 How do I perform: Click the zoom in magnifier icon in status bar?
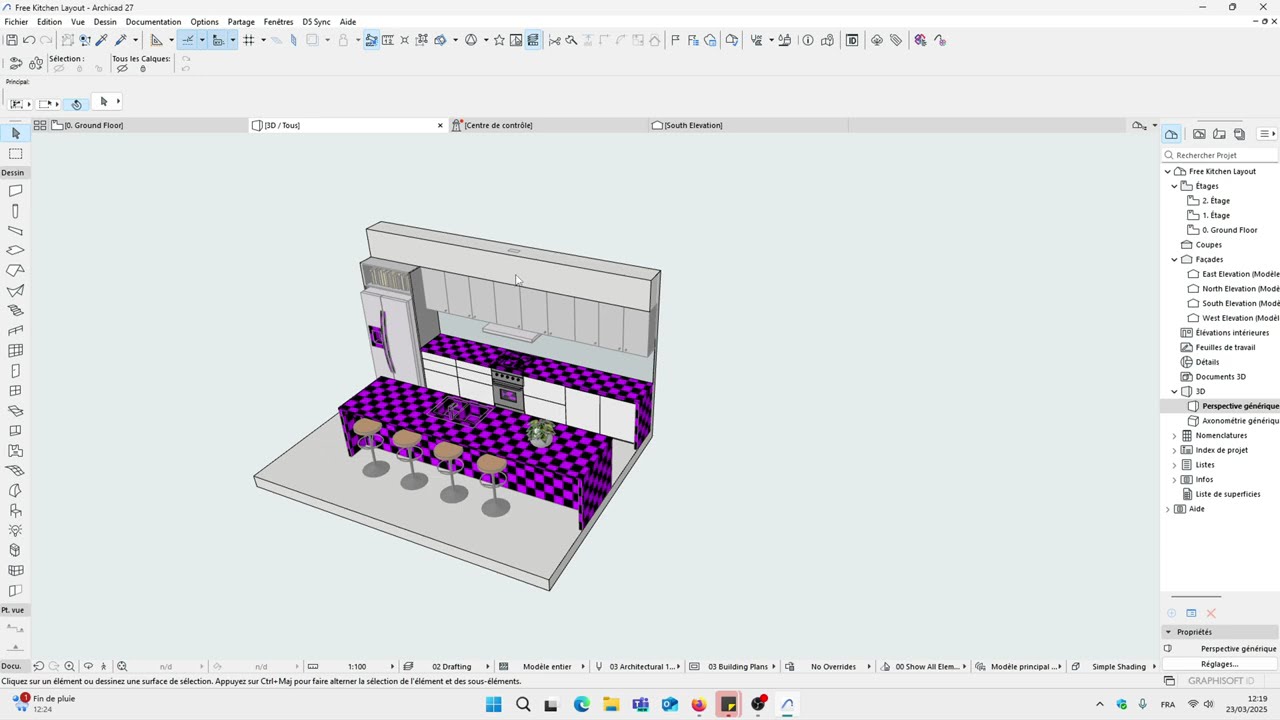(x=69, y=666)
